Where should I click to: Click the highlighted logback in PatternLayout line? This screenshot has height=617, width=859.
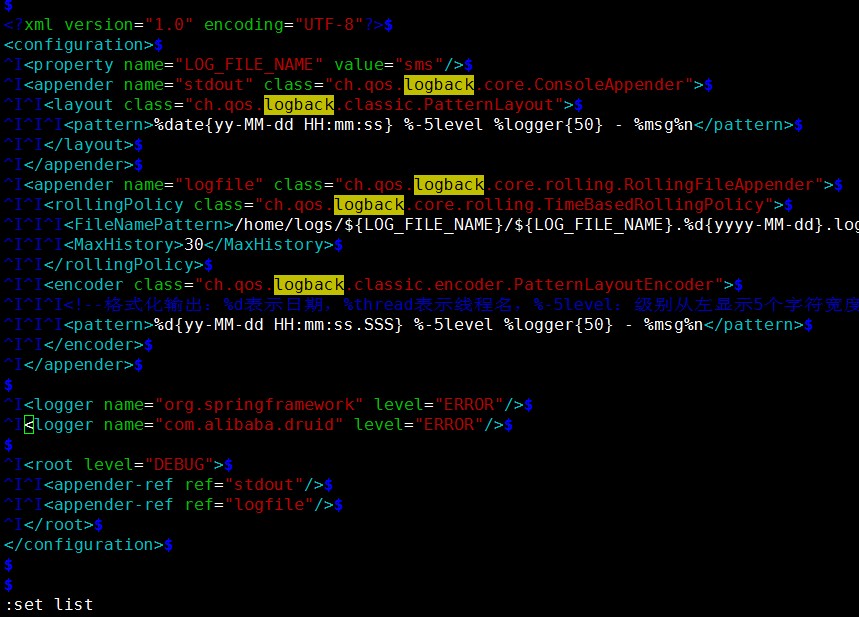(298, 104)
